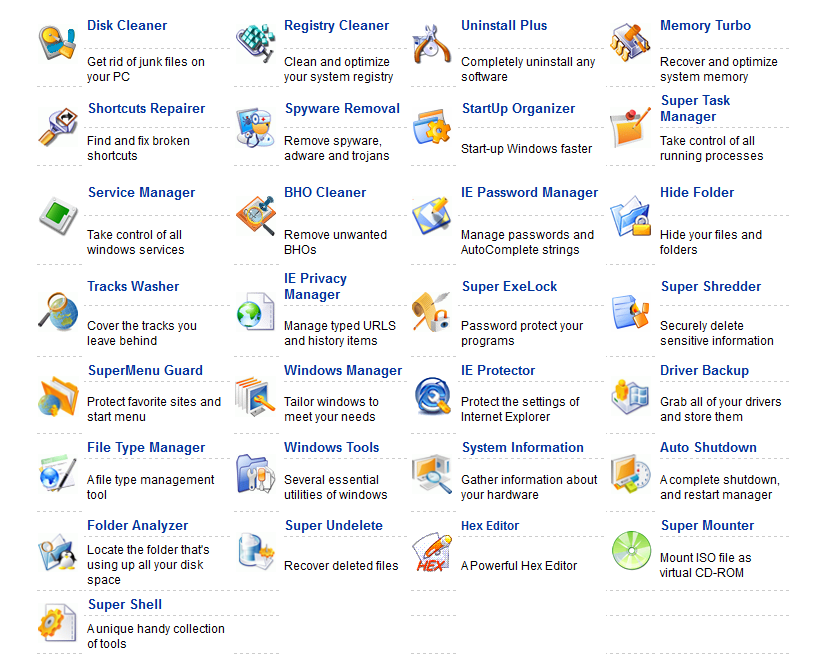This screenshot has height=654, width=816.
Task: Select the Hex Editor HEX icon
Action: (431, 552)
